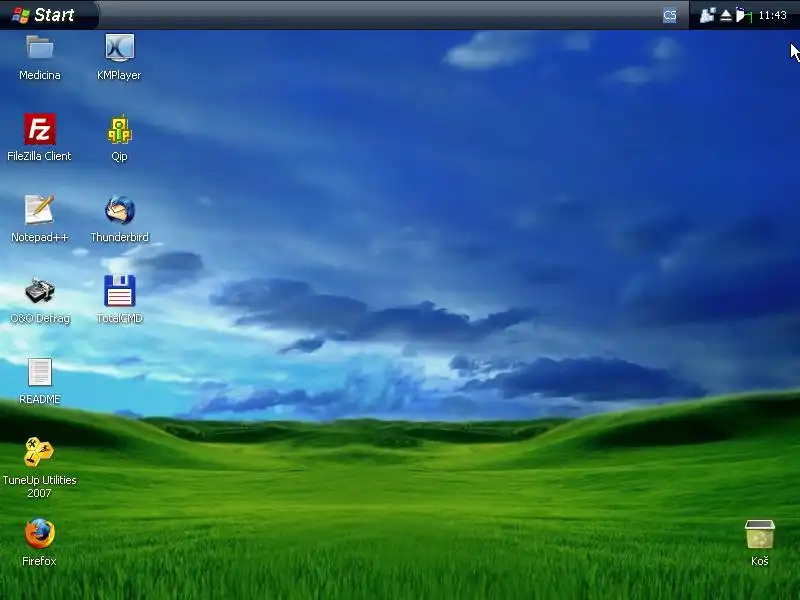Select the Firefox browser shortcut

click(x=40, y=534)
